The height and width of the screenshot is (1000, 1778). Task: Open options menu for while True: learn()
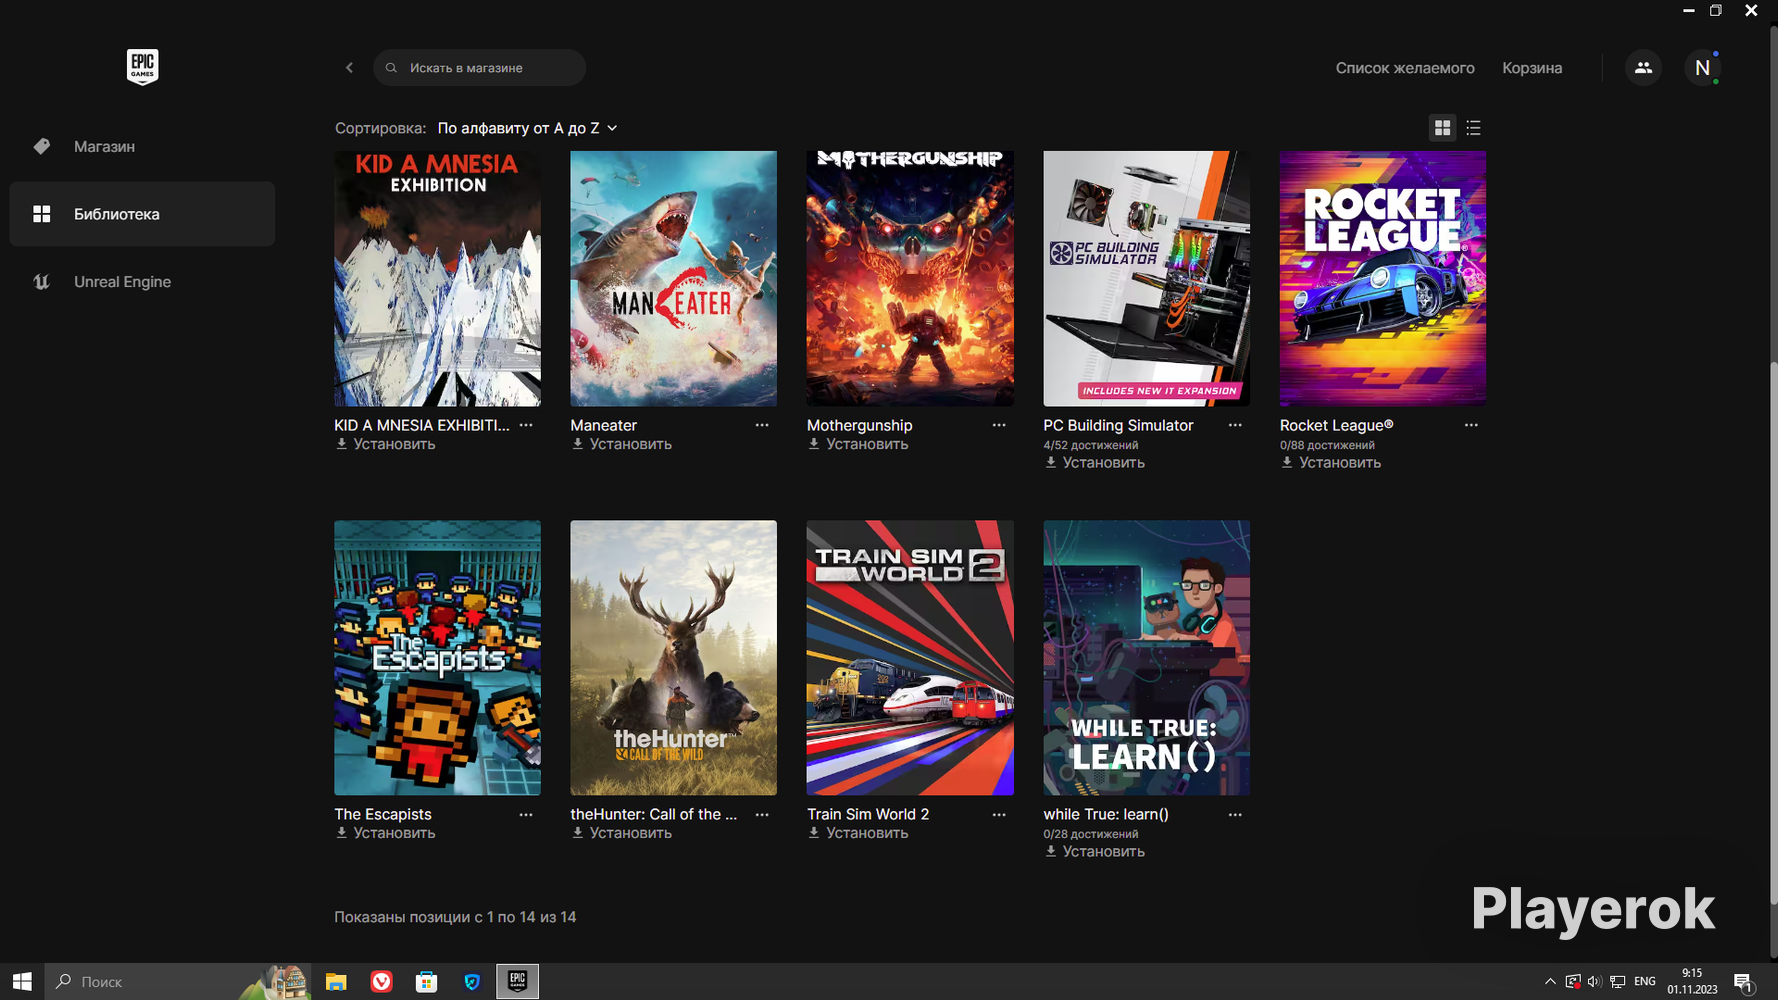click(1235, 815)
